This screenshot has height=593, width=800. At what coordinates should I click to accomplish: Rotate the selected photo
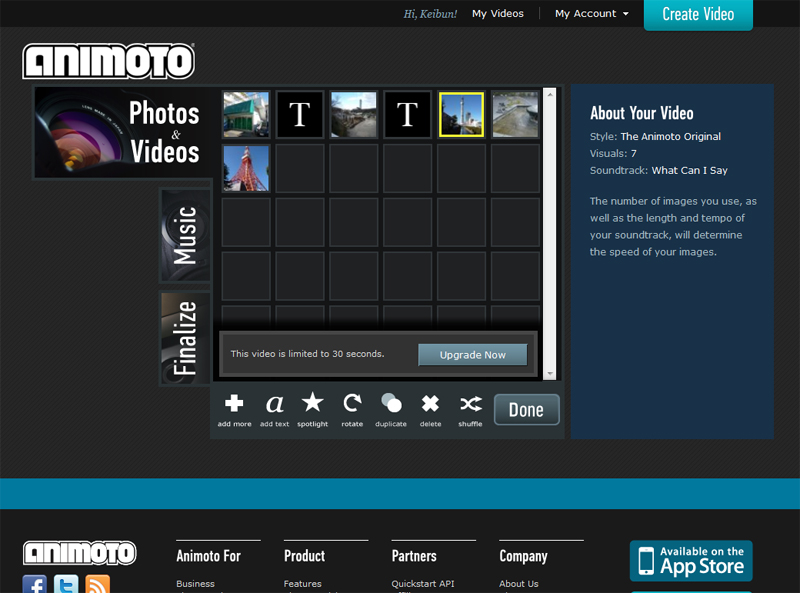tap(352, 403)
